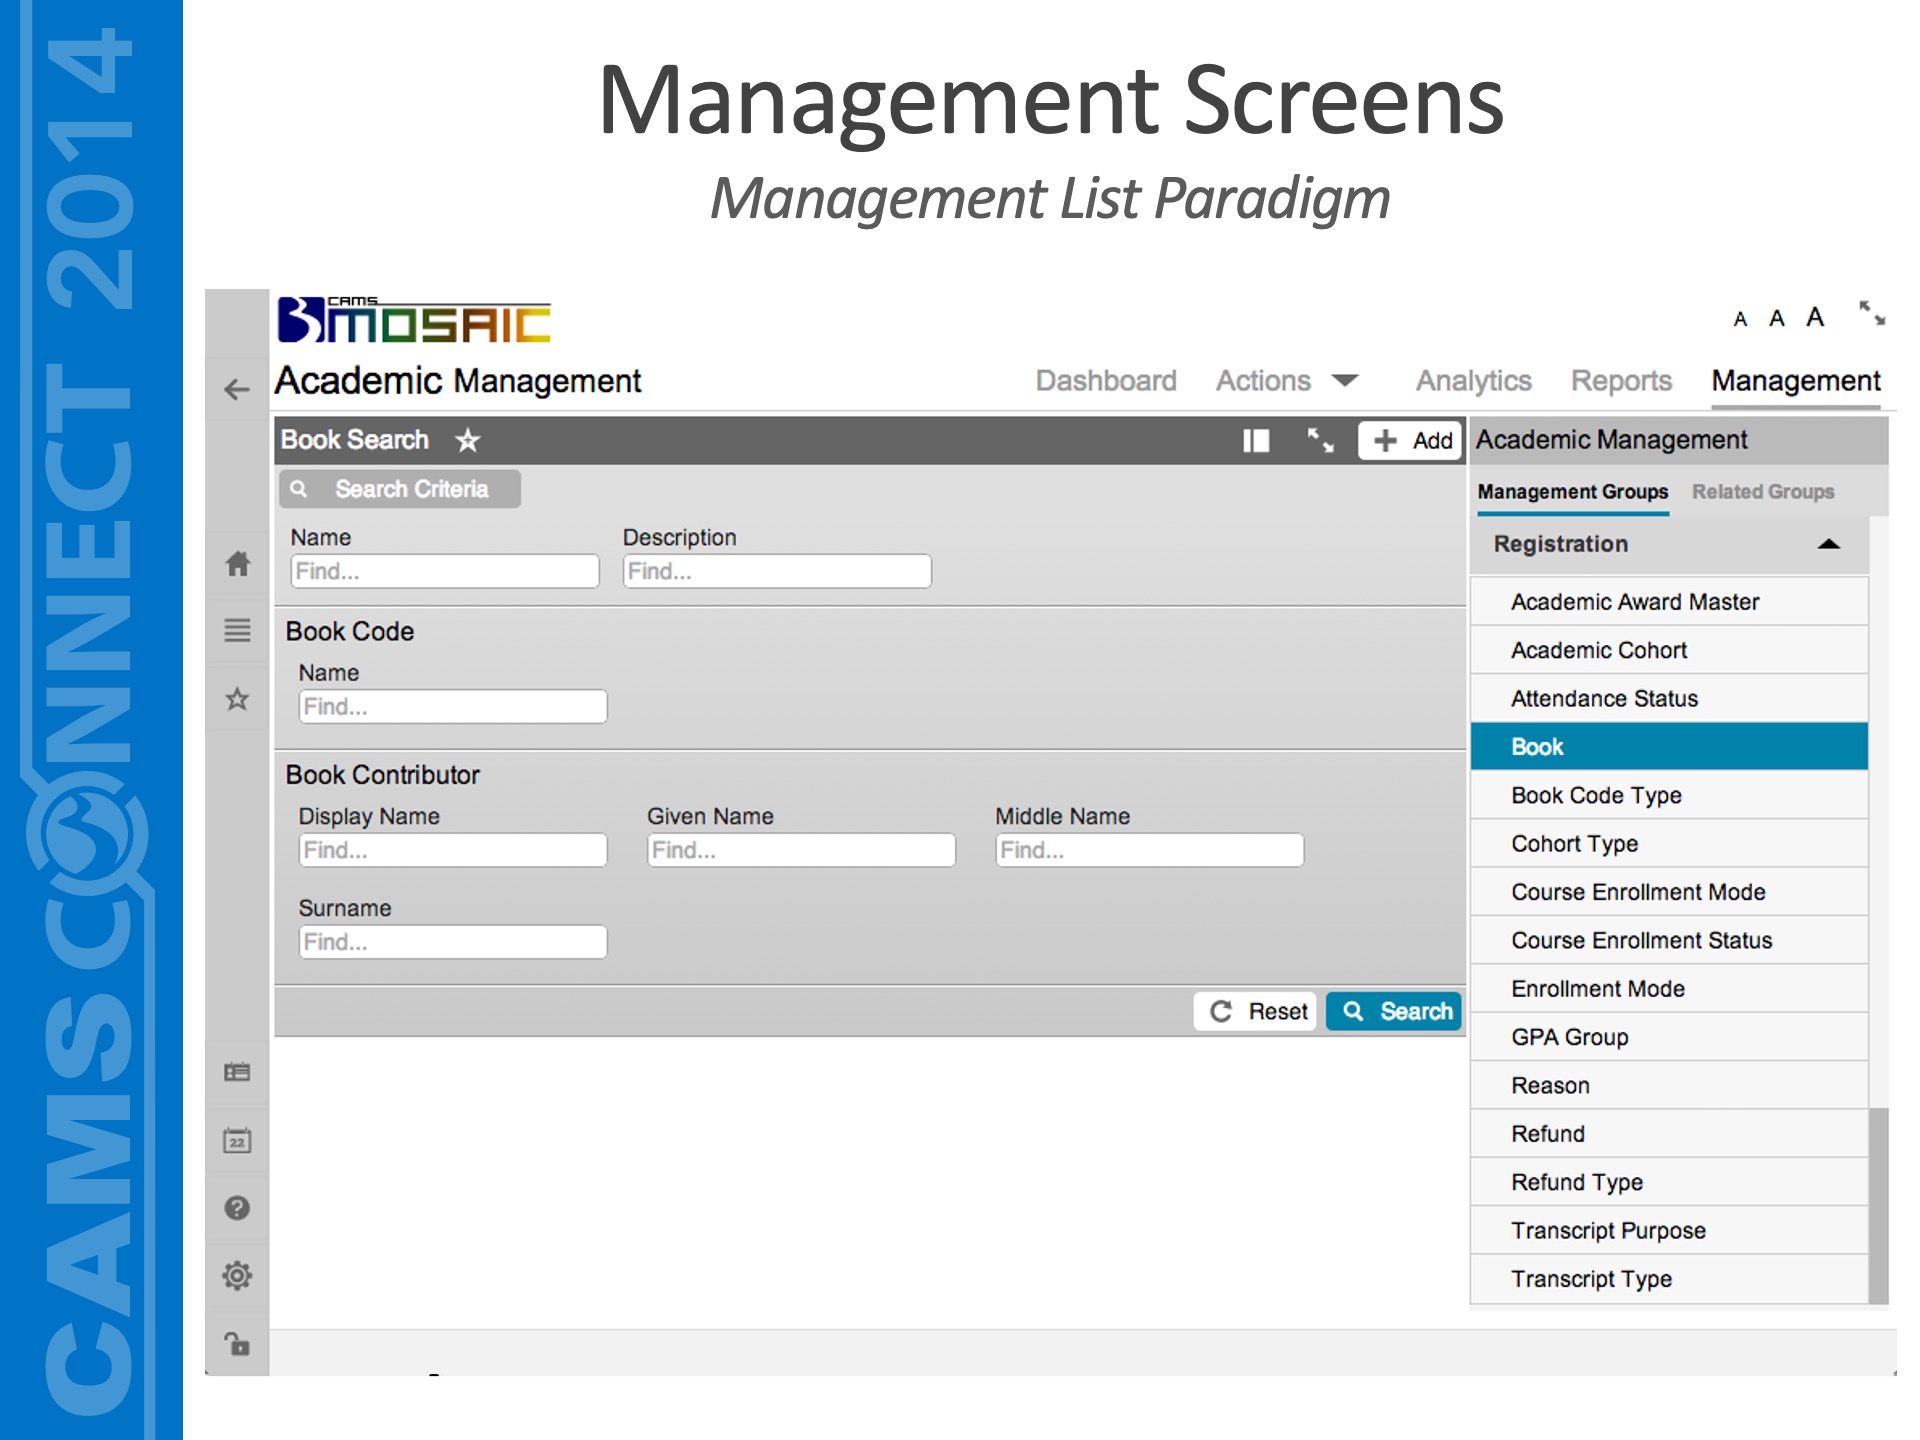Click the Surname find field
Screen dimensions: 1920x1440
[x=453, y=942]
